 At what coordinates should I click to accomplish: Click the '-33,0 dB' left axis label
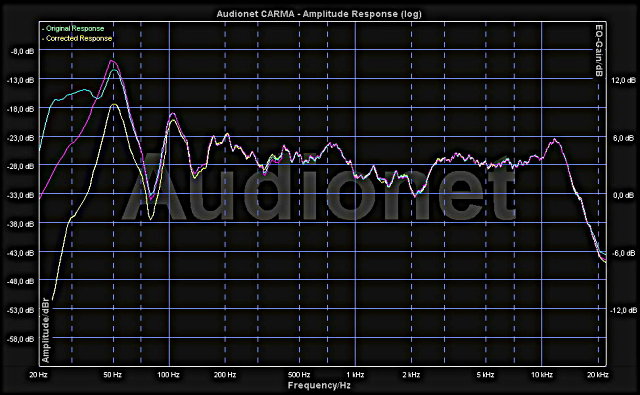tap(21, 195)
